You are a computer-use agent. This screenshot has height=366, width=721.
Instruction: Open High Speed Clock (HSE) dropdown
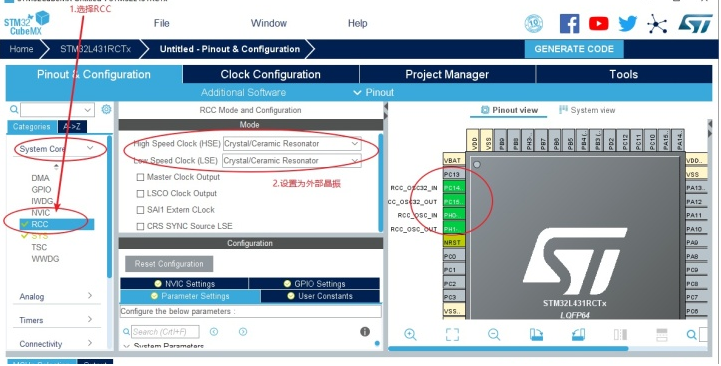tap(292, 143)
